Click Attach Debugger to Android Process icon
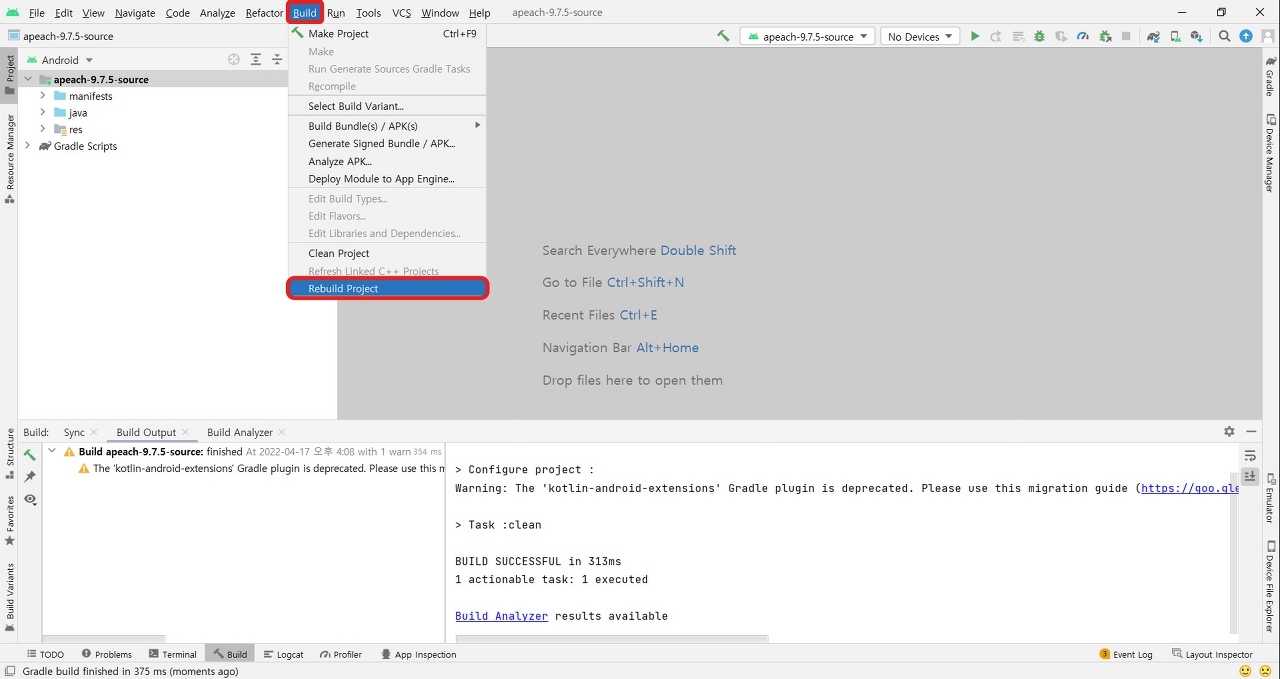This screenshot has width=1280, height=679. point(1105,36)
